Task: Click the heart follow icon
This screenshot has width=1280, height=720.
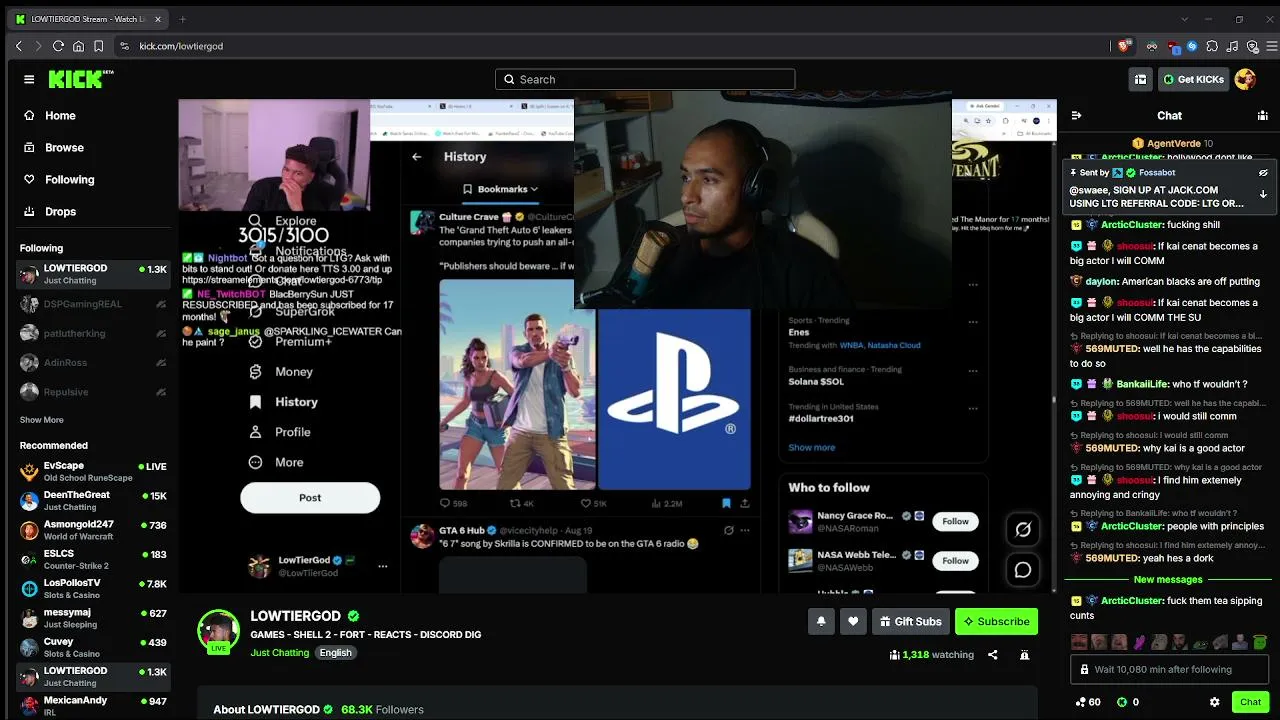Action: 853,621
